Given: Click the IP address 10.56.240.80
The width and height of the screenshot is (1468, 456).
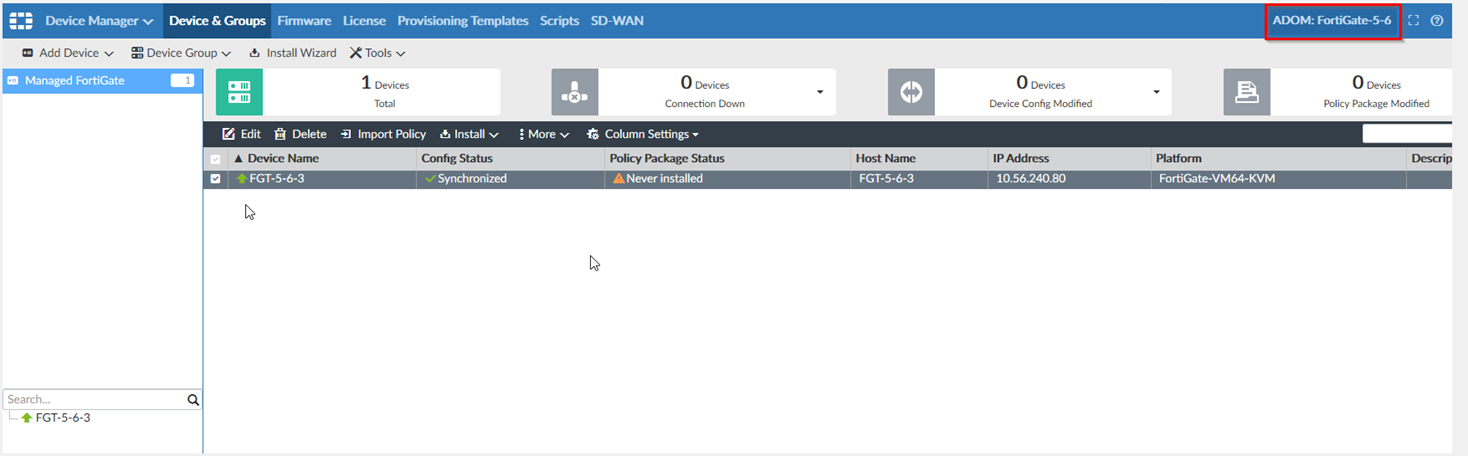Looking at the screenshot, I should (1030, 179).
